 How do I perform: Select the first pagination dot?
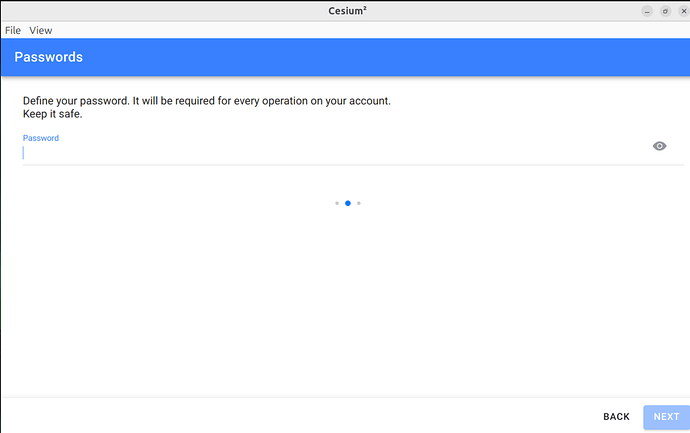pos(337,203)
